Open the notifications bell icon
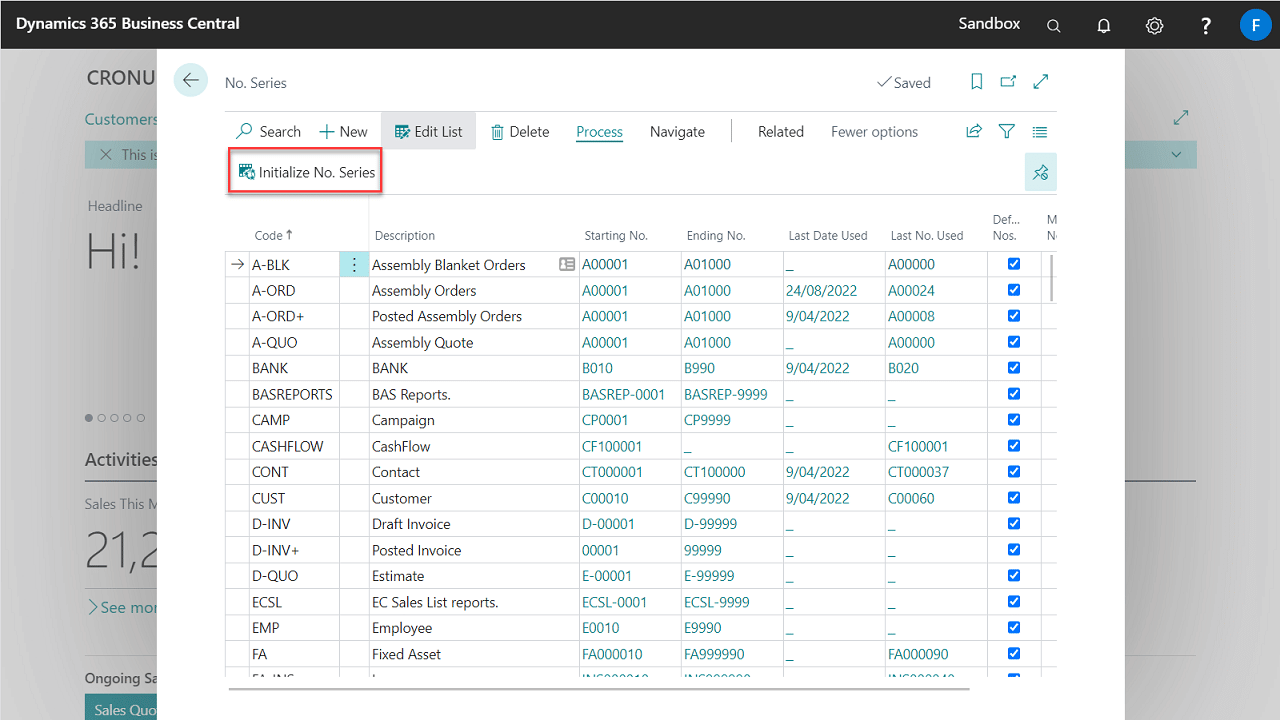 click(1104, 25)
